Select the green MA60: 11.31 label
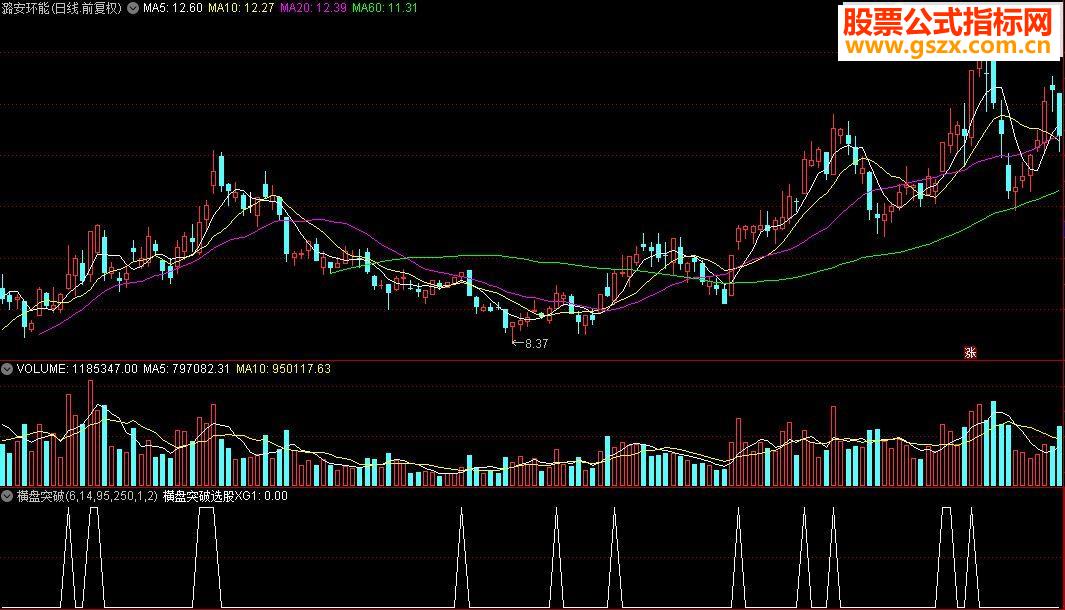 (x=384, y=8)
